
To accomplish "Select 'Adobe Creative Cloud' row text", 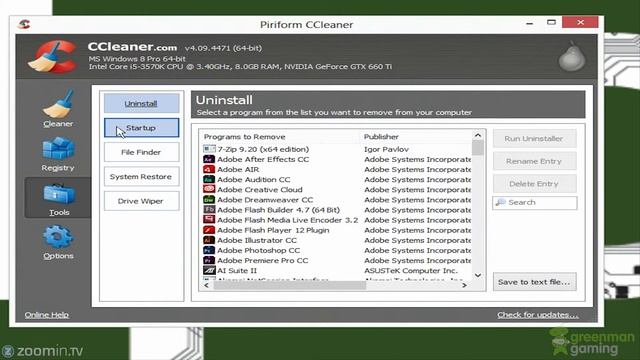I will point(260,189).
